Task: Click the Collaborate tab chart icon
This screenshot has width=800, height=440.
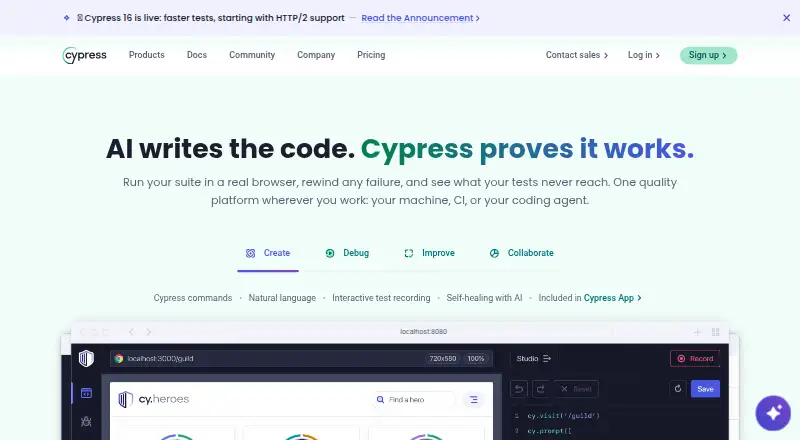Action: tap(494, 253)
